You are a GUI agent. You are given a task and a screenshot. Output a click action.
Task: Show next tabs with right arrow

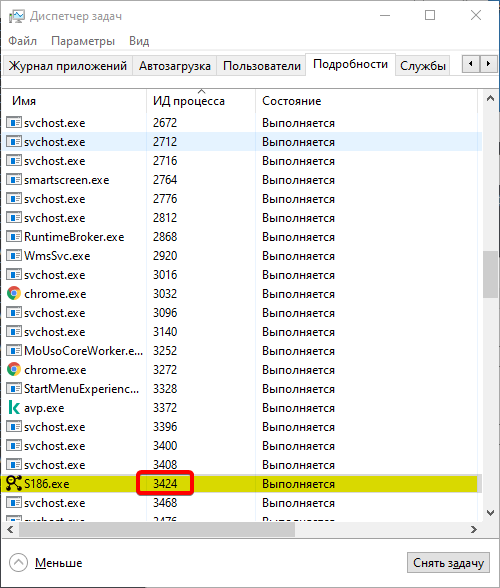(x=488, y=64)
